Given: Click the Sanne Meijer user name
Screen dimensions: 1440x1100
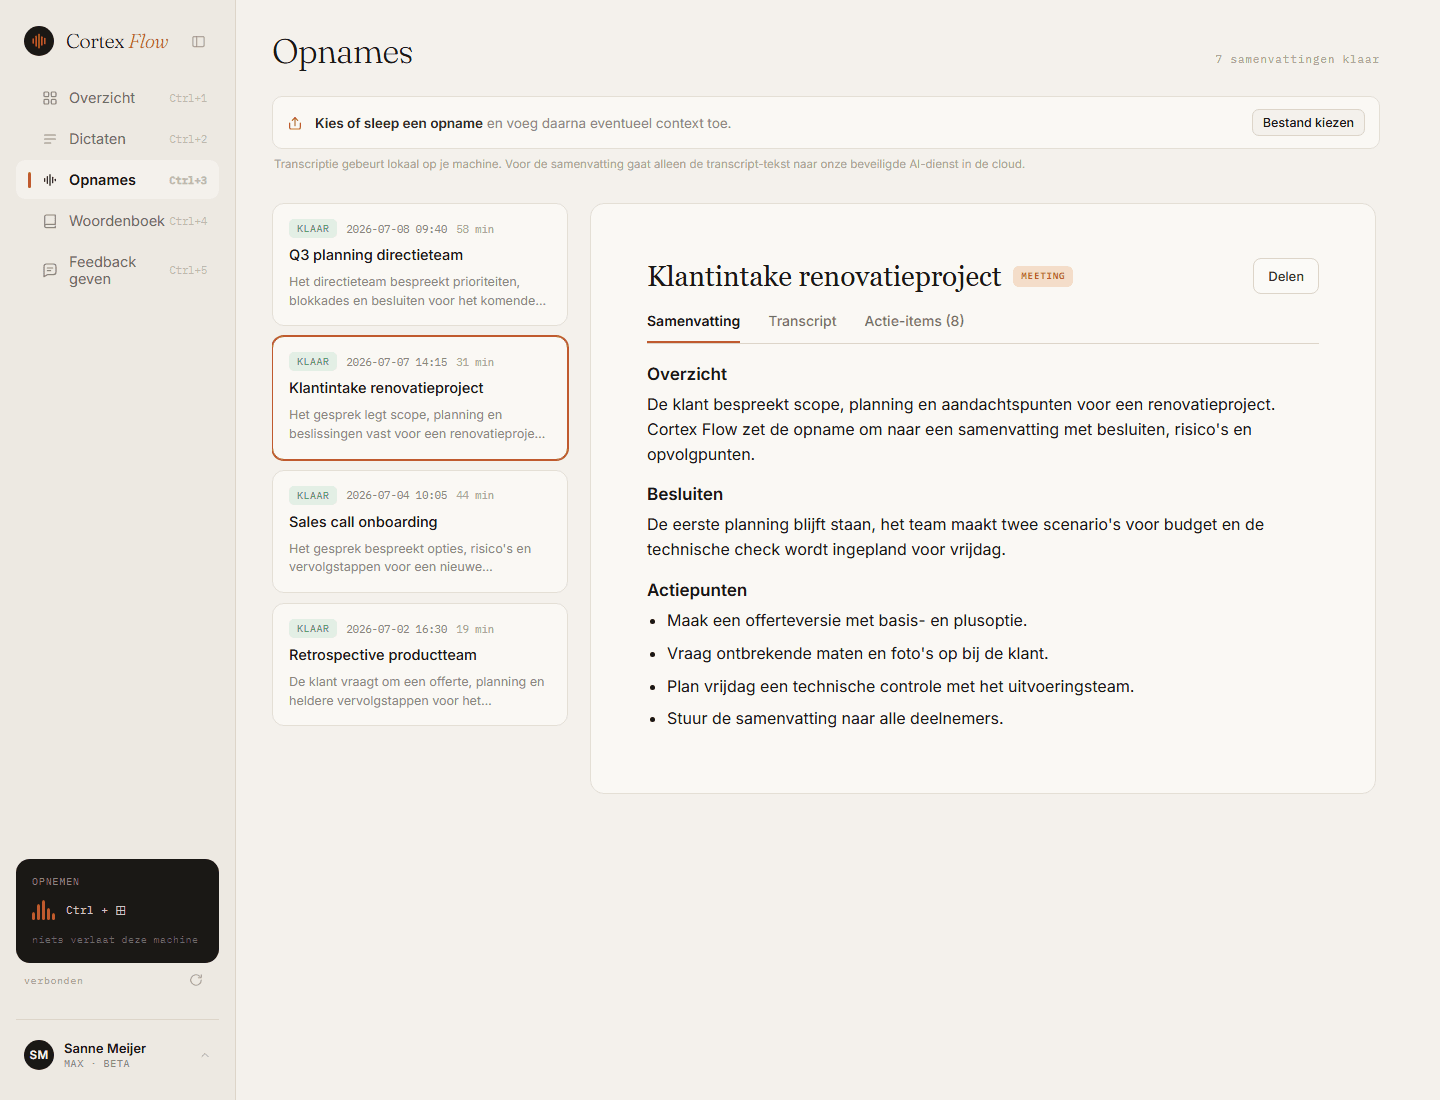Looking at the screenshot, I should tap(105, 1048).
